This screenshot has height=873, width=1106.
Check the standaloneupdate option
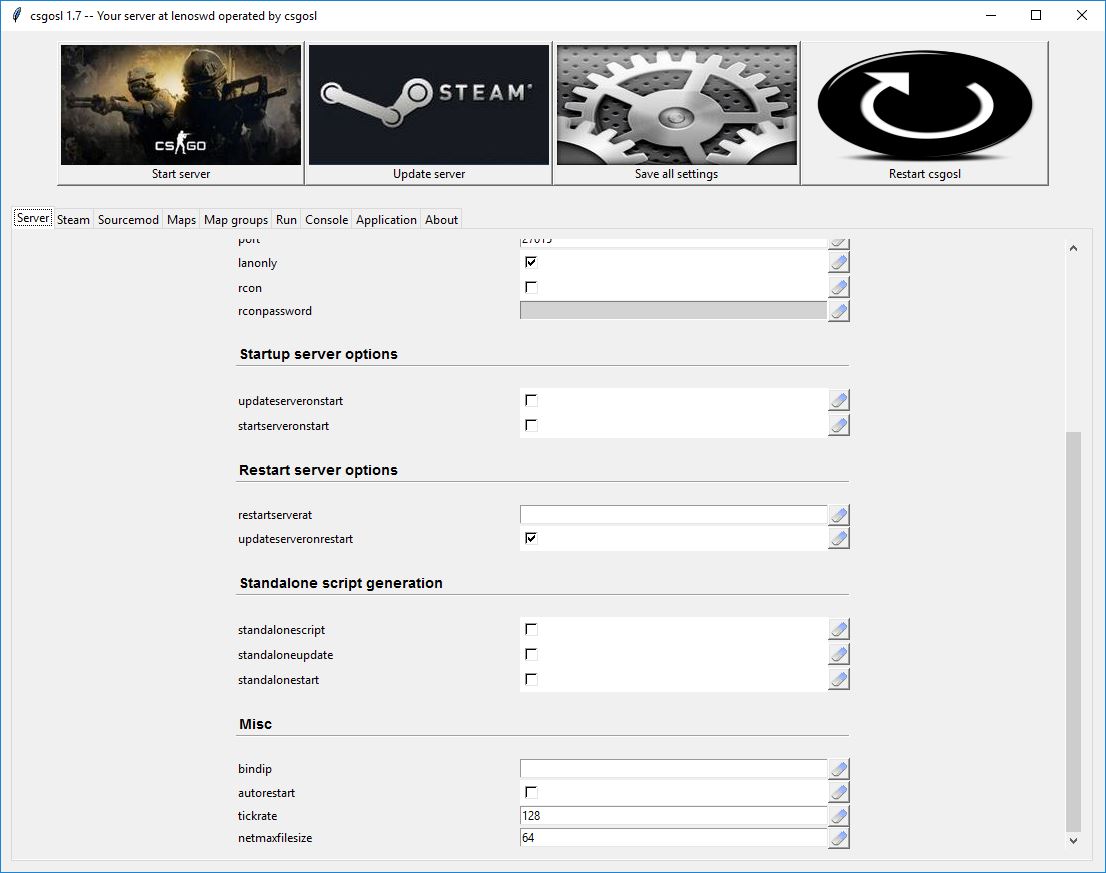pos(531,654)
